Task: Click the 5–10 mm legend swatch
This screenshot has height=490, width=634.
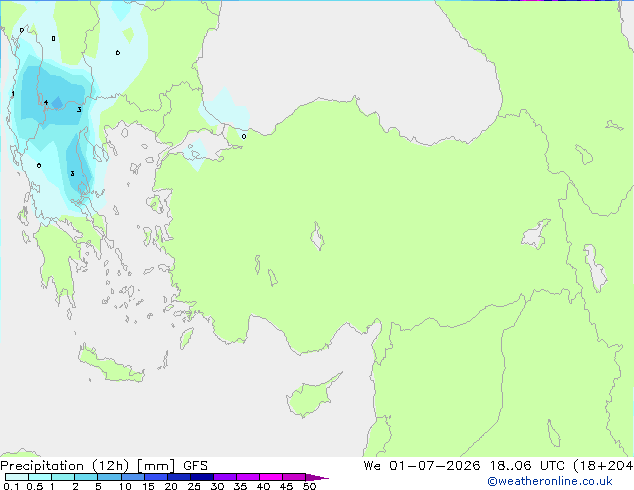Action: 109,477
